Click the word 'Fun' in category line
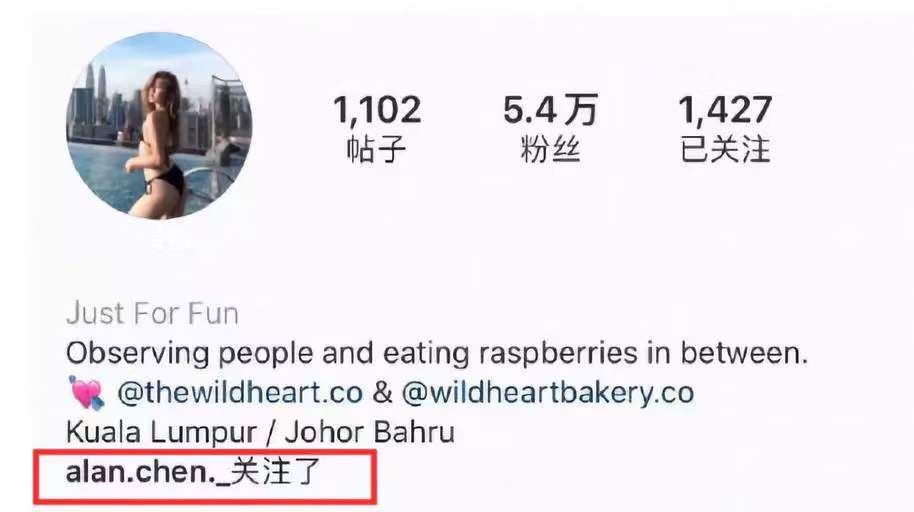Viewport: 914px width, 512px height. (213, 314)
